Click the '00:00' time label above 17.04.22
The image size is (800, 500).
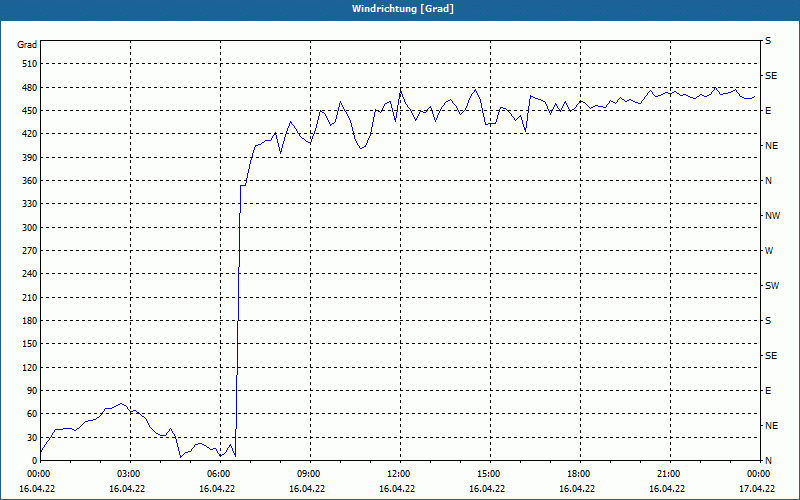coord(757,474)
